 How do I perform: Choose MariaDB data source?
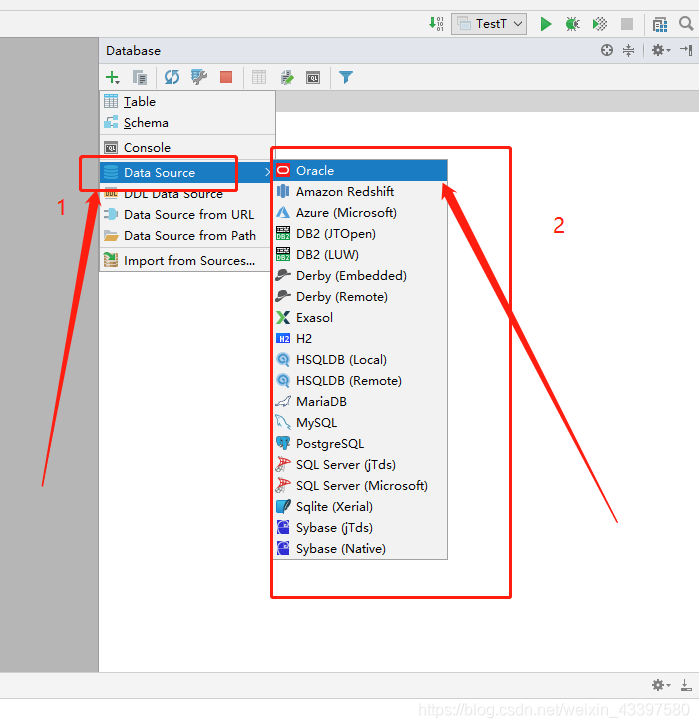pos(361,402)
